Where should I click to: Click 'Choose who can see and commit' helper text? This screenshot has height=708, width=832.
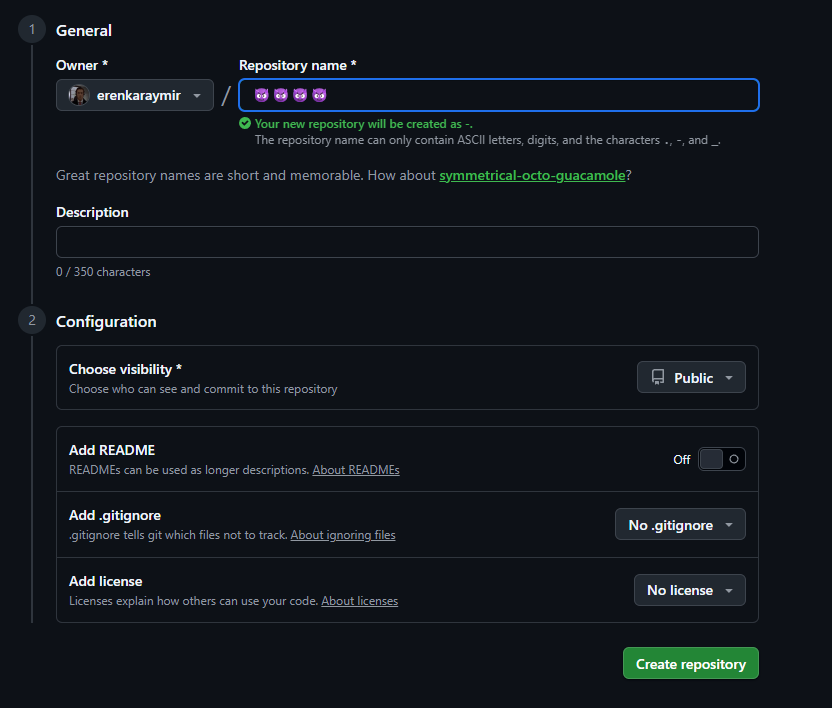[203, 389]
